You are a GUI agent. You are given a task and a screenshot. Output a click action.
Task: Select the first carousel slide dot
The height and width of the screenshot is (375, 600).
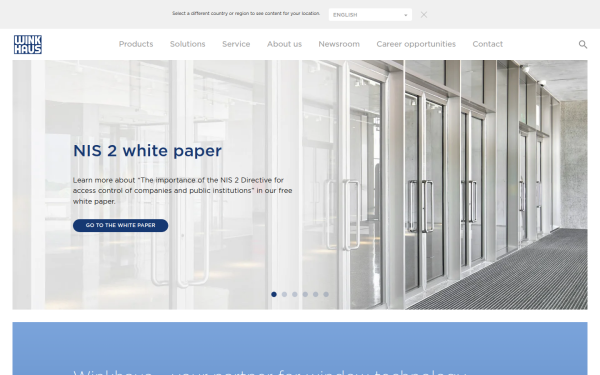point(274,294)
